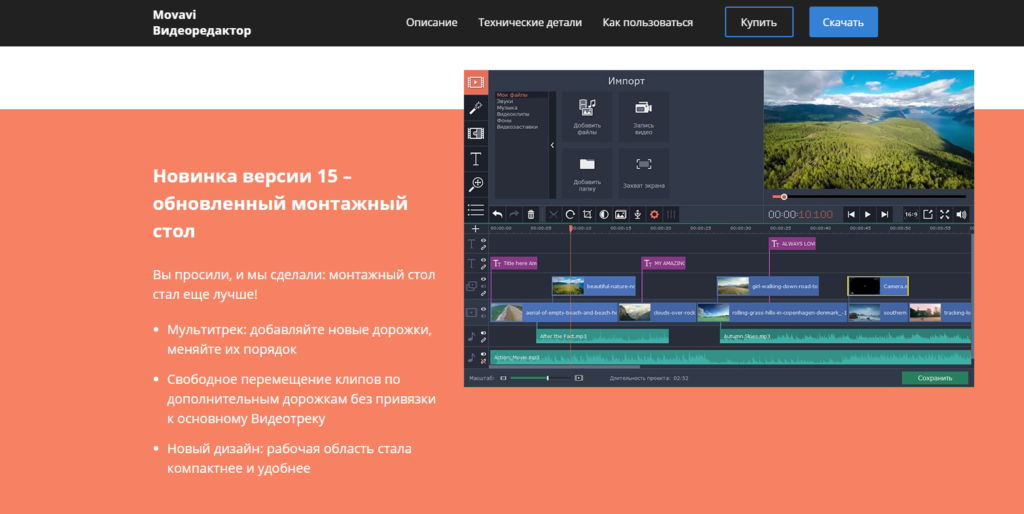The height and width of the screenshot is (514, 1024).
Task: Skip to next frame in player
Action: tap(884, 214)
